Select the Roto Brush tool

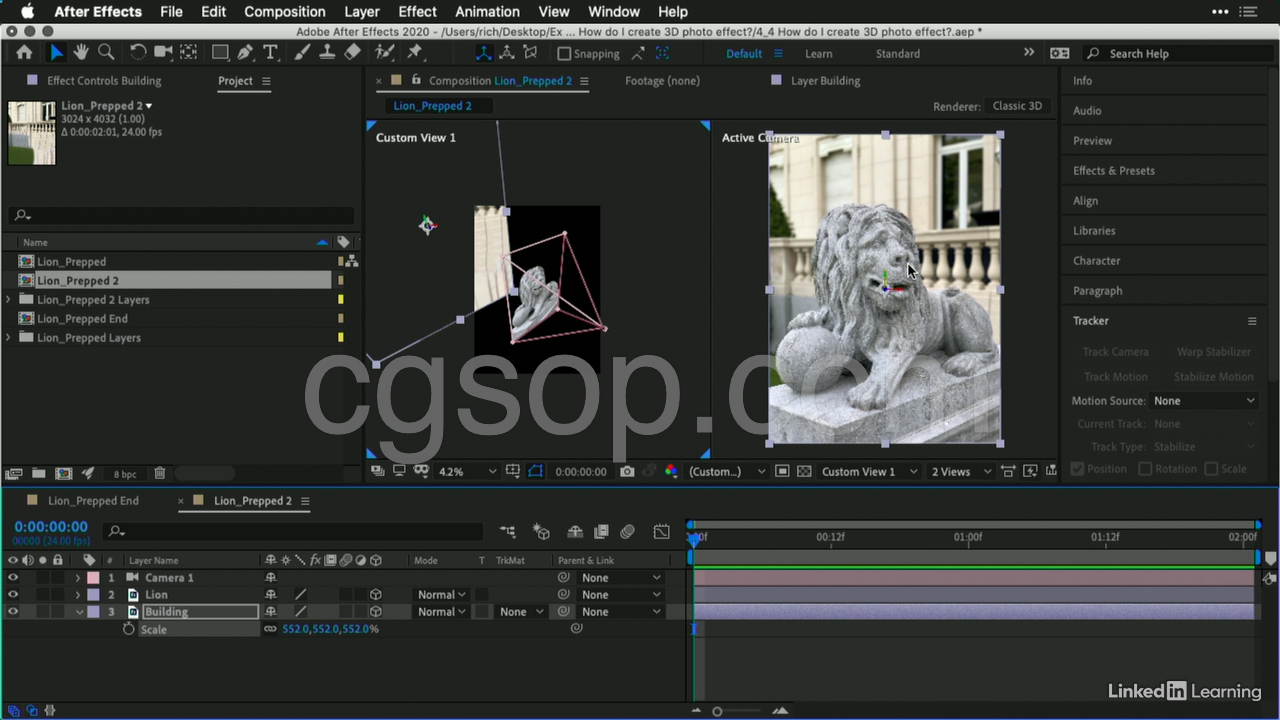(384, 53)
